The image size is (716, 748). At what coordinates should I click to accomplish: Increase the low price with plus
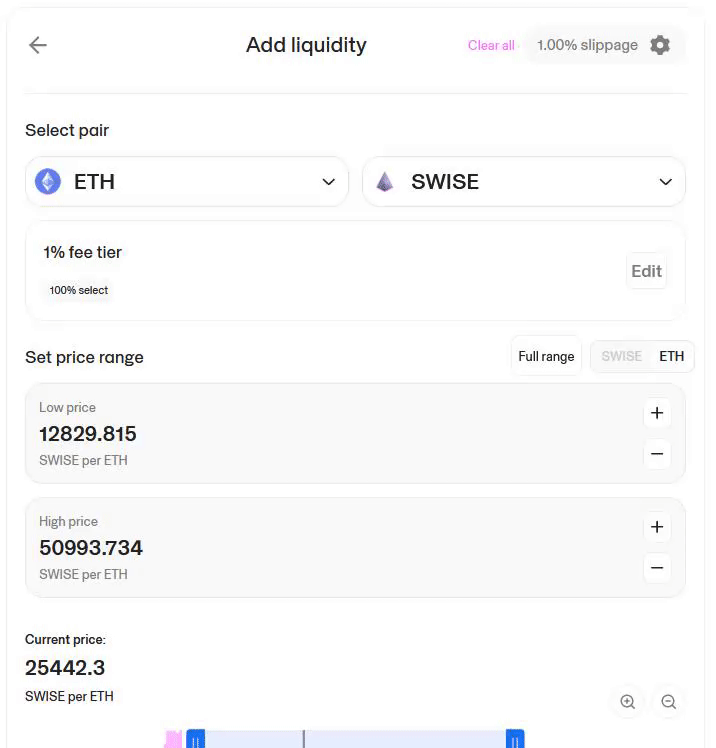point(657,413)
